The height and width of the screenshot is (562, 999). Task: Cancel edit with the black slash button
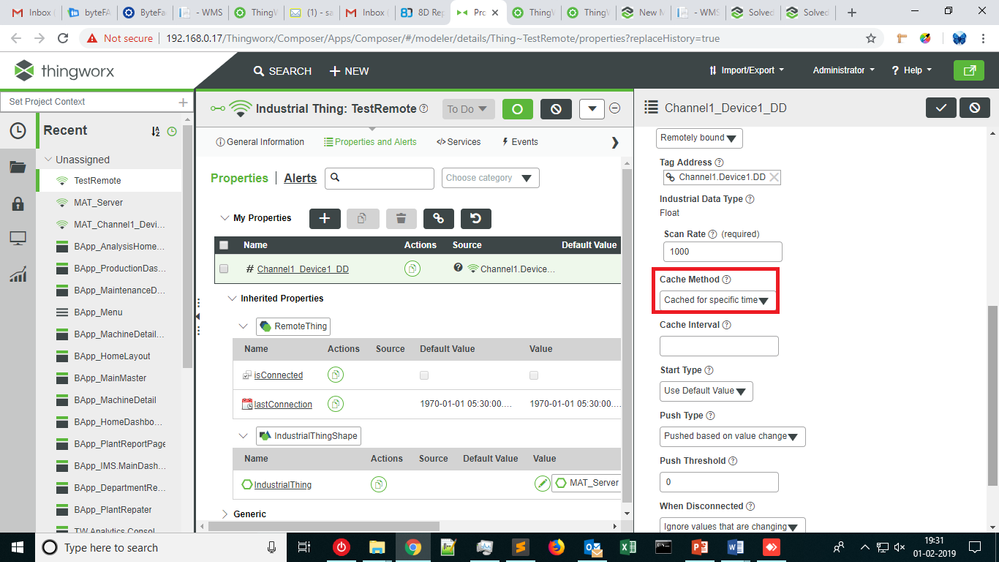pos(556,109)
